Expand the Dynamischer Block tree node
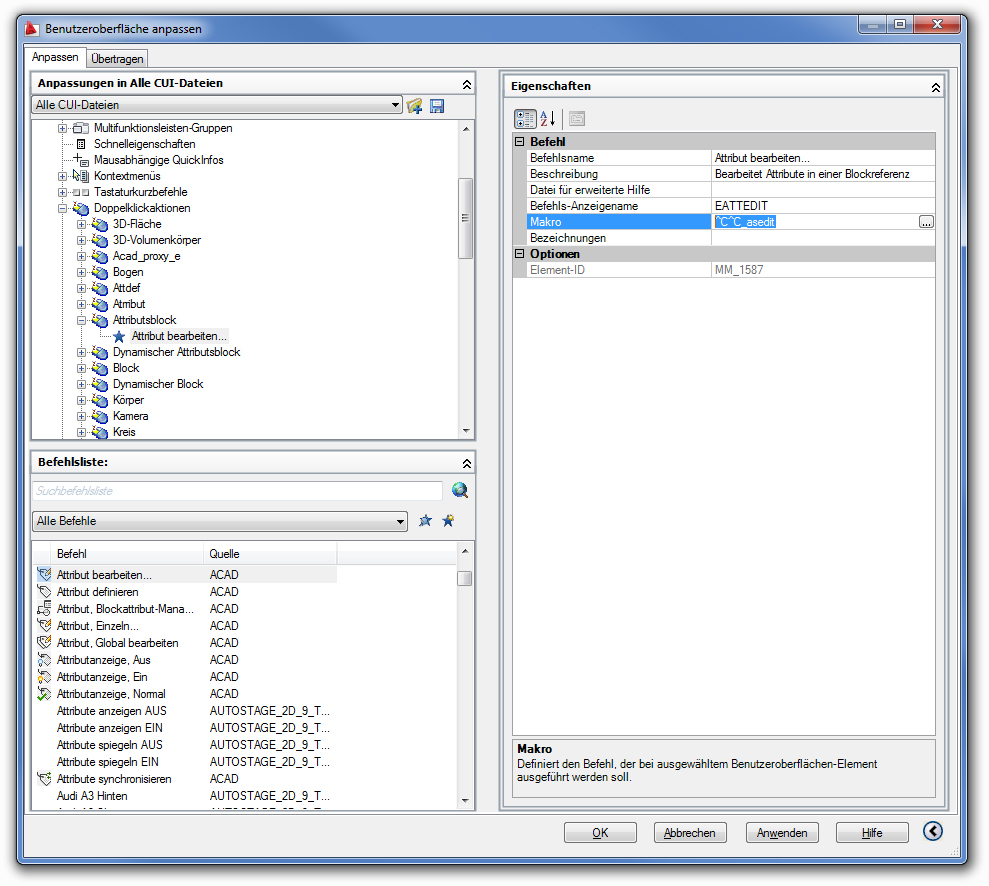 tap(82, 384)
